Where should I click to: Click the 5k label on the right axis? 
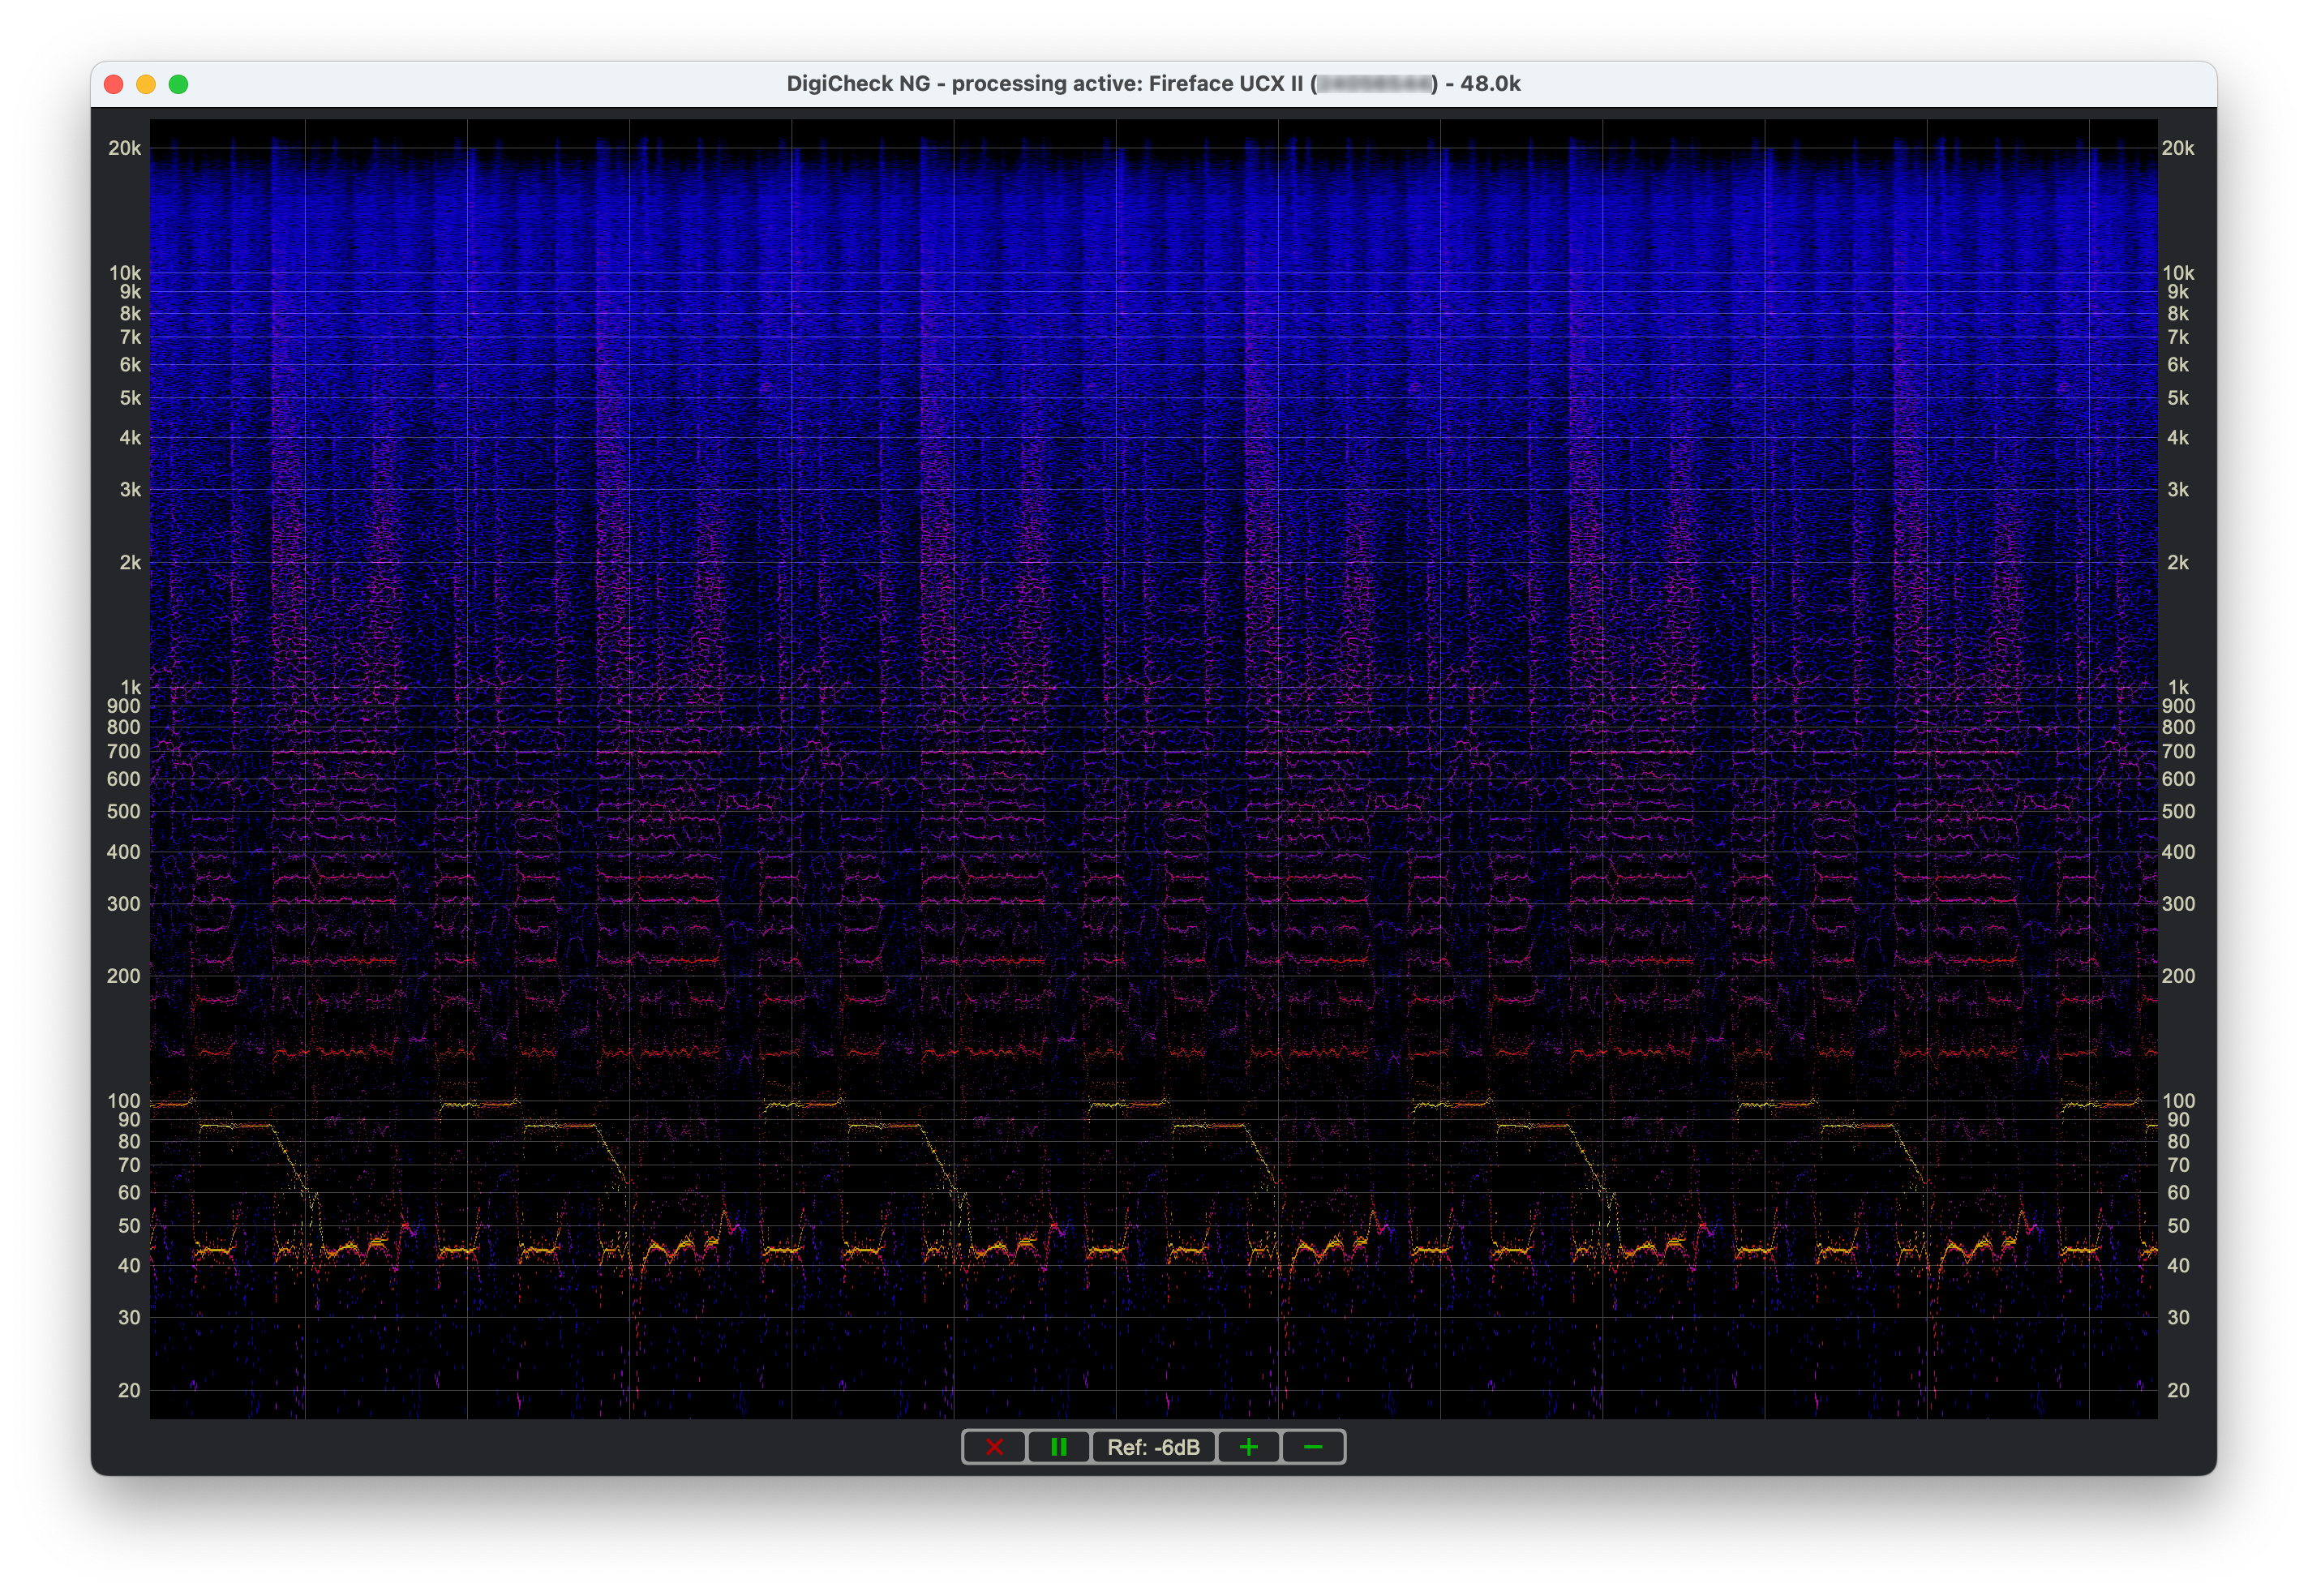(2177, 398)
